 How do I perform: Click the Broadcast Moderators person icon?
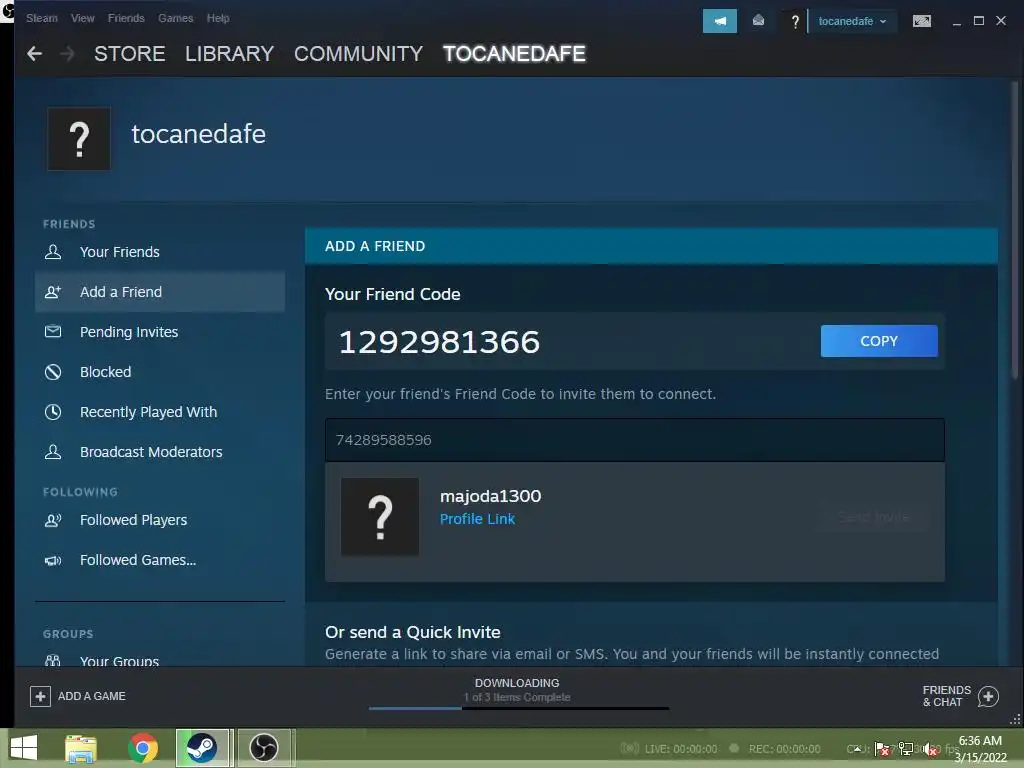pos(53,452)
